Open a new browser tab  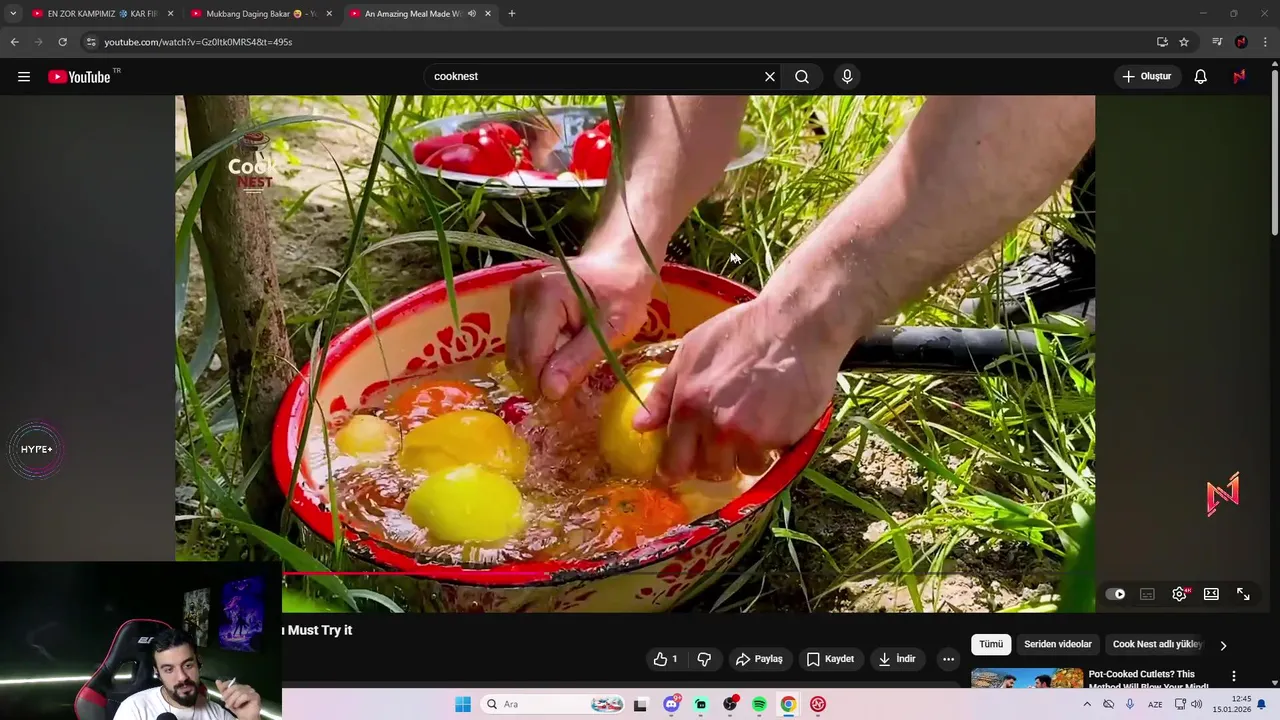512,14
